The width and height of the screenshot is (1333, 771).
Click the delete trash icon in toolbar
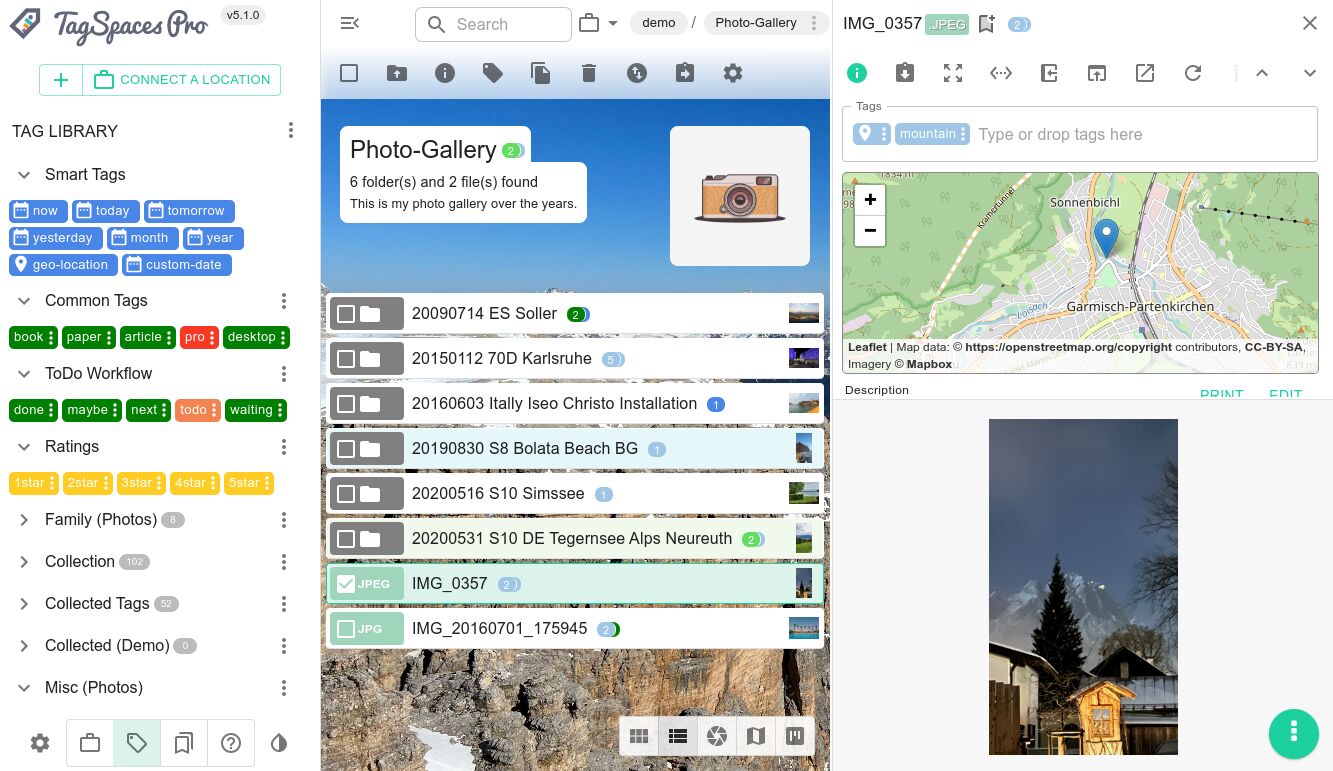pos(589,73)
